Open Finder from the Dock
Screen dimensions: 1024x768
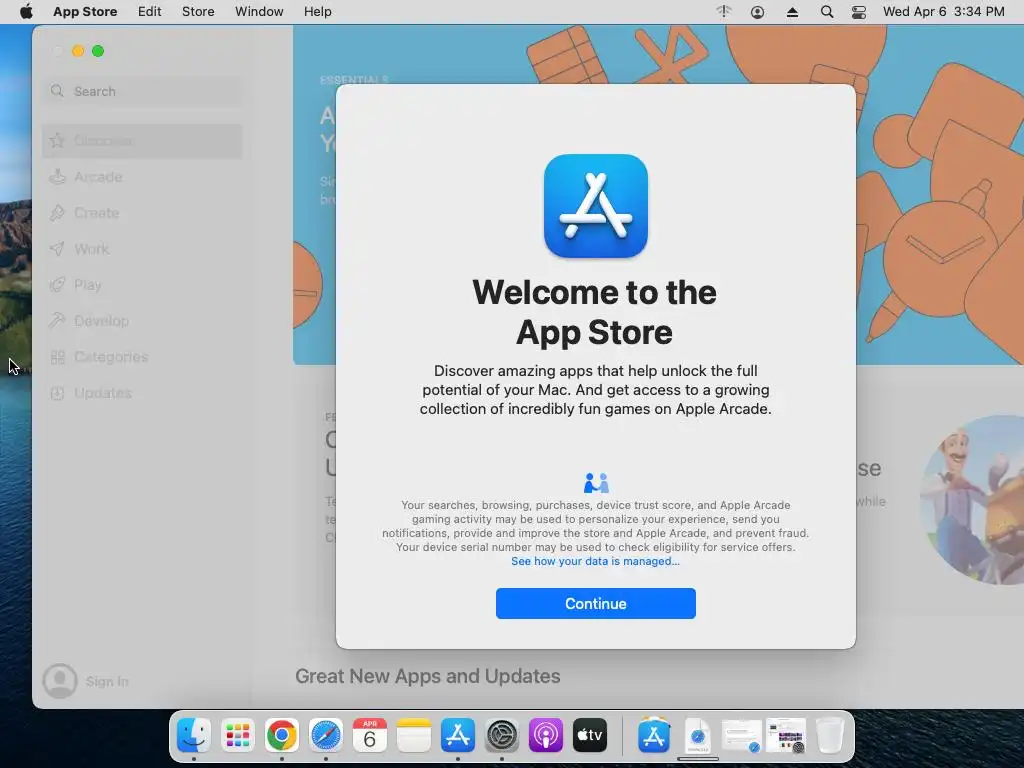point(193,735)
